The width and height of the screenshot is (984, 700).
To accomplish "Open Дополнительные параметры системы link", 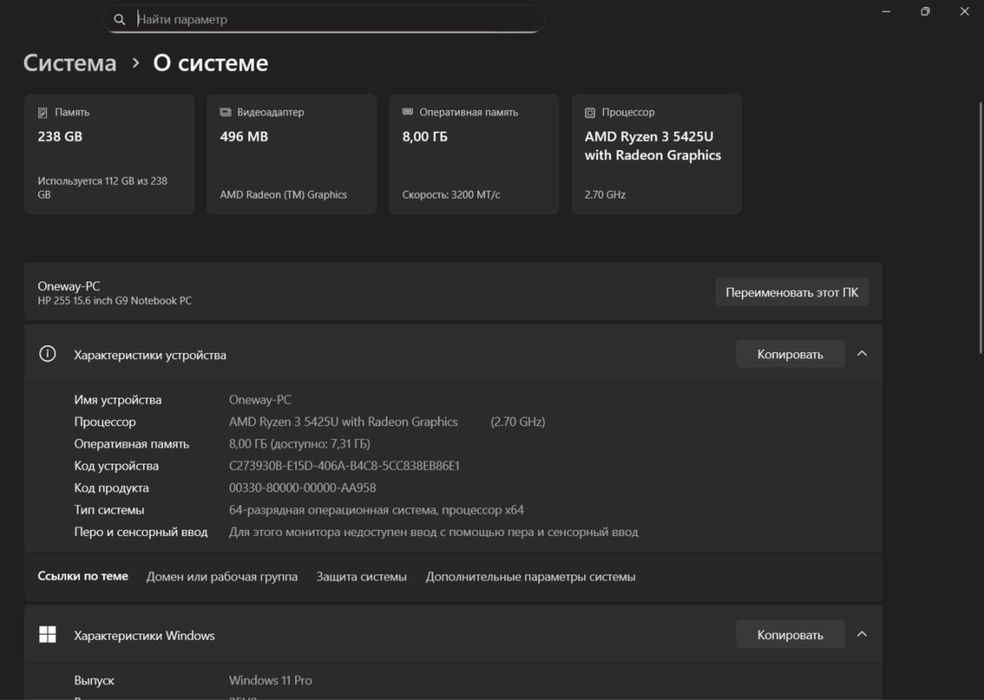I will coord(530,576).
